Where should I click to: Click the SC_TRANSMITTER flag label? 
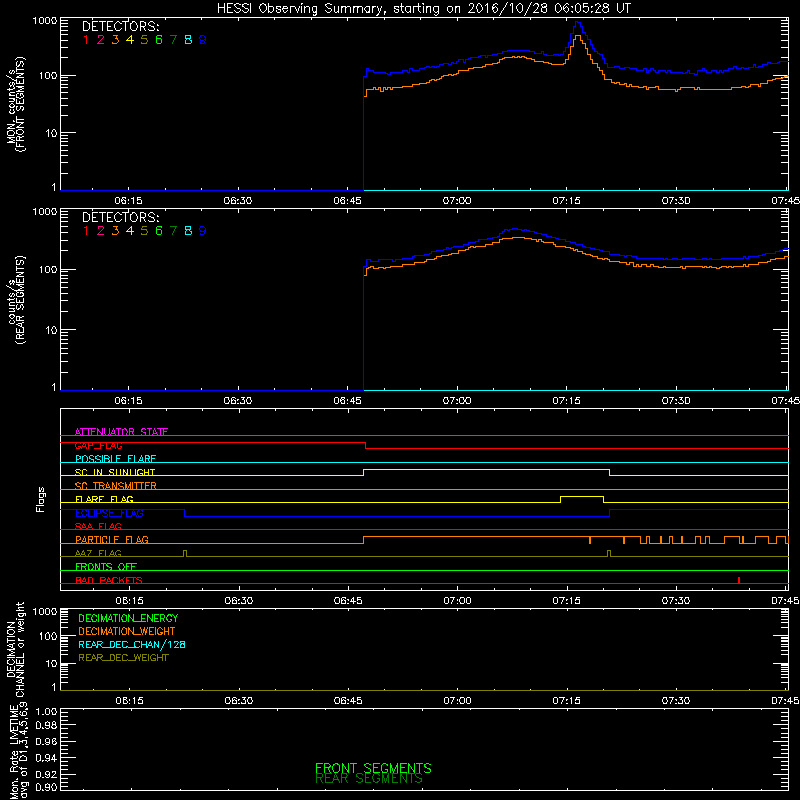coord(116,485)
